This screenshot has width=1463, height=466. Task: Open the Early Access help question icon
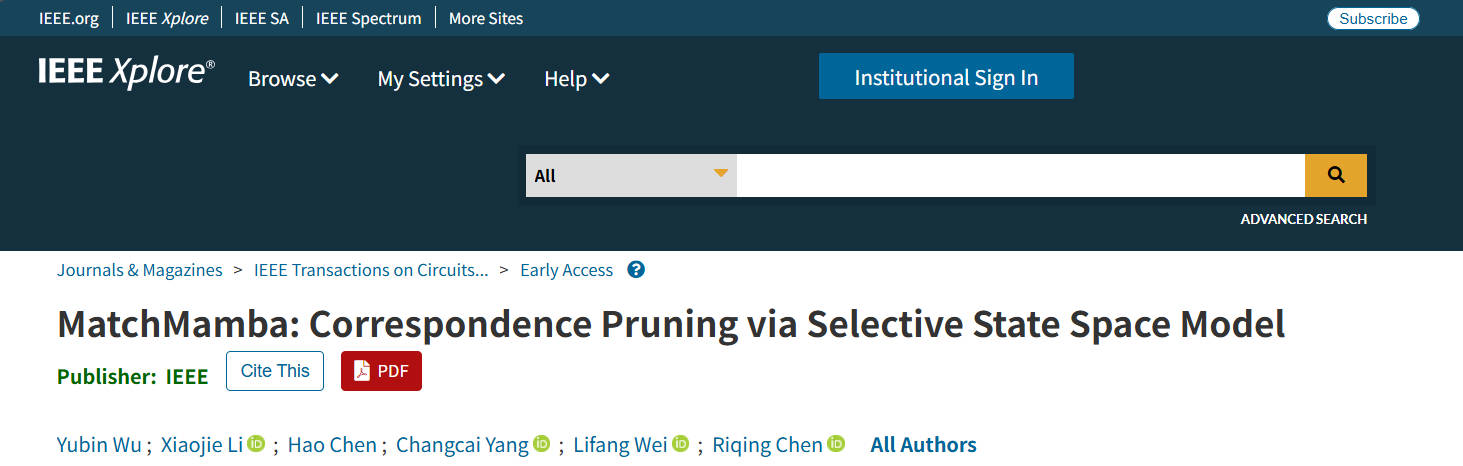tap(636, 270)
